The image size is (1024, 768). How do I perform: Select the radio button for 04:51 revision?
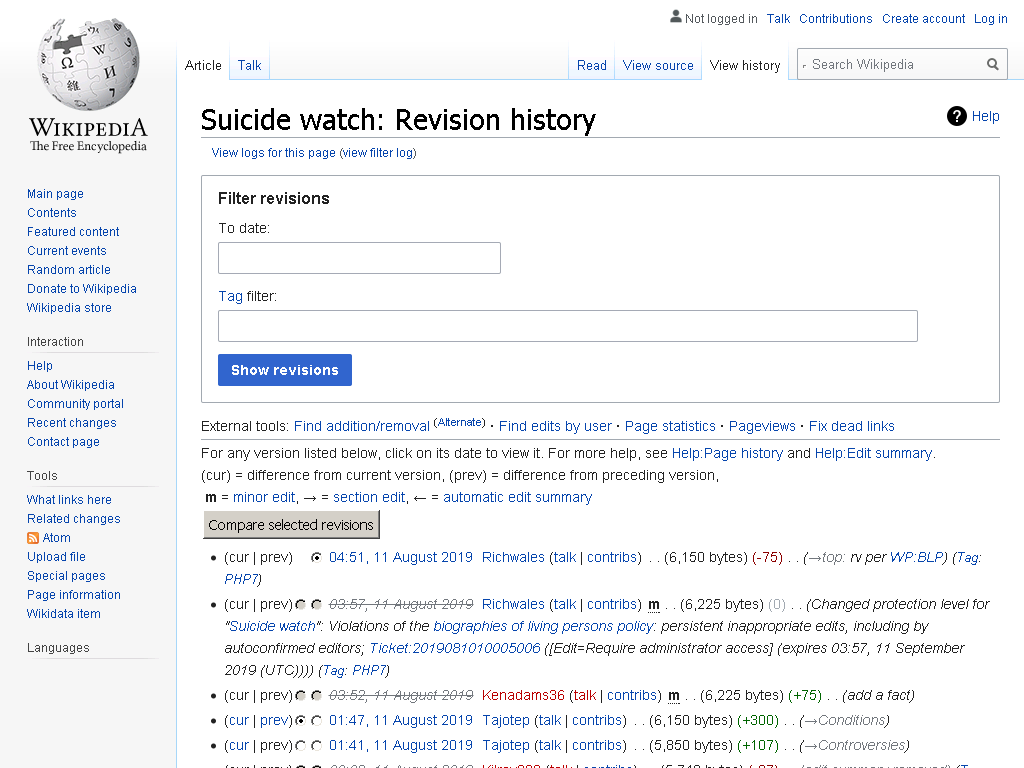coord(316,557)
